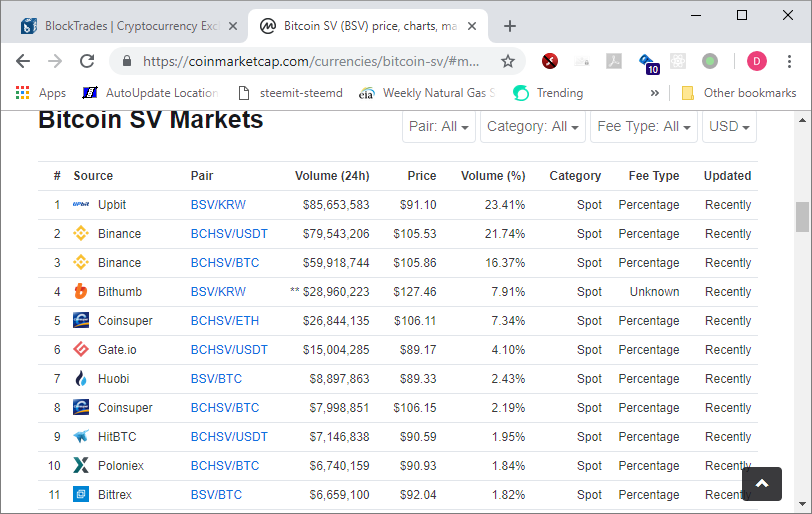Sort by the Price column header

422,176
